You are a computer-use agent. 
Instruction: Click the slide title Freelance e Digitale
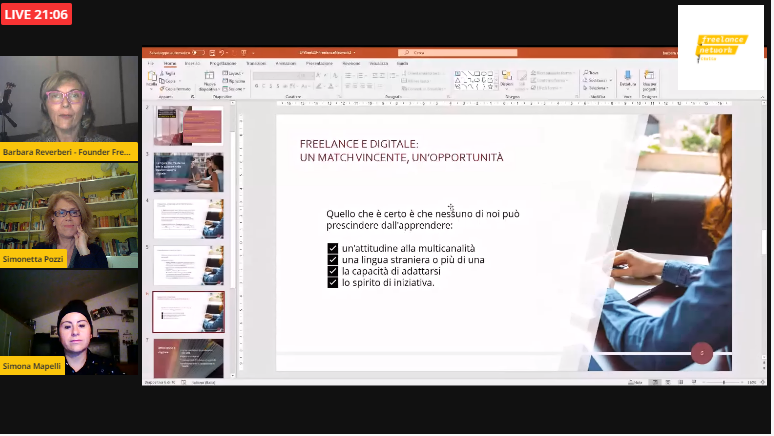[401, 151]
